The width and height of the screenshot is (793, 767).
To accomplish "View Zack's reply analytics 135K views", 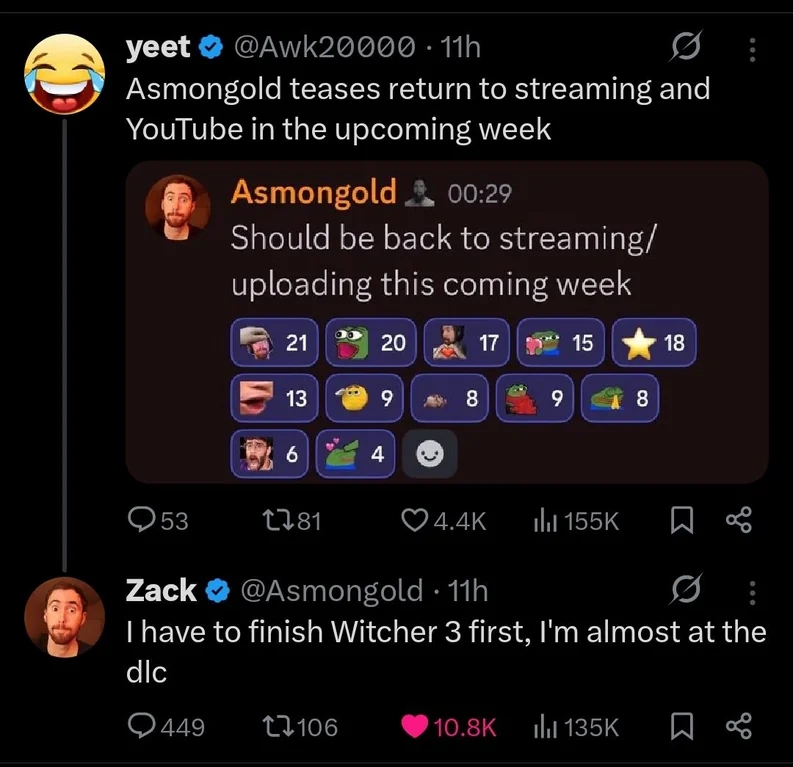I will coord(576,727).
